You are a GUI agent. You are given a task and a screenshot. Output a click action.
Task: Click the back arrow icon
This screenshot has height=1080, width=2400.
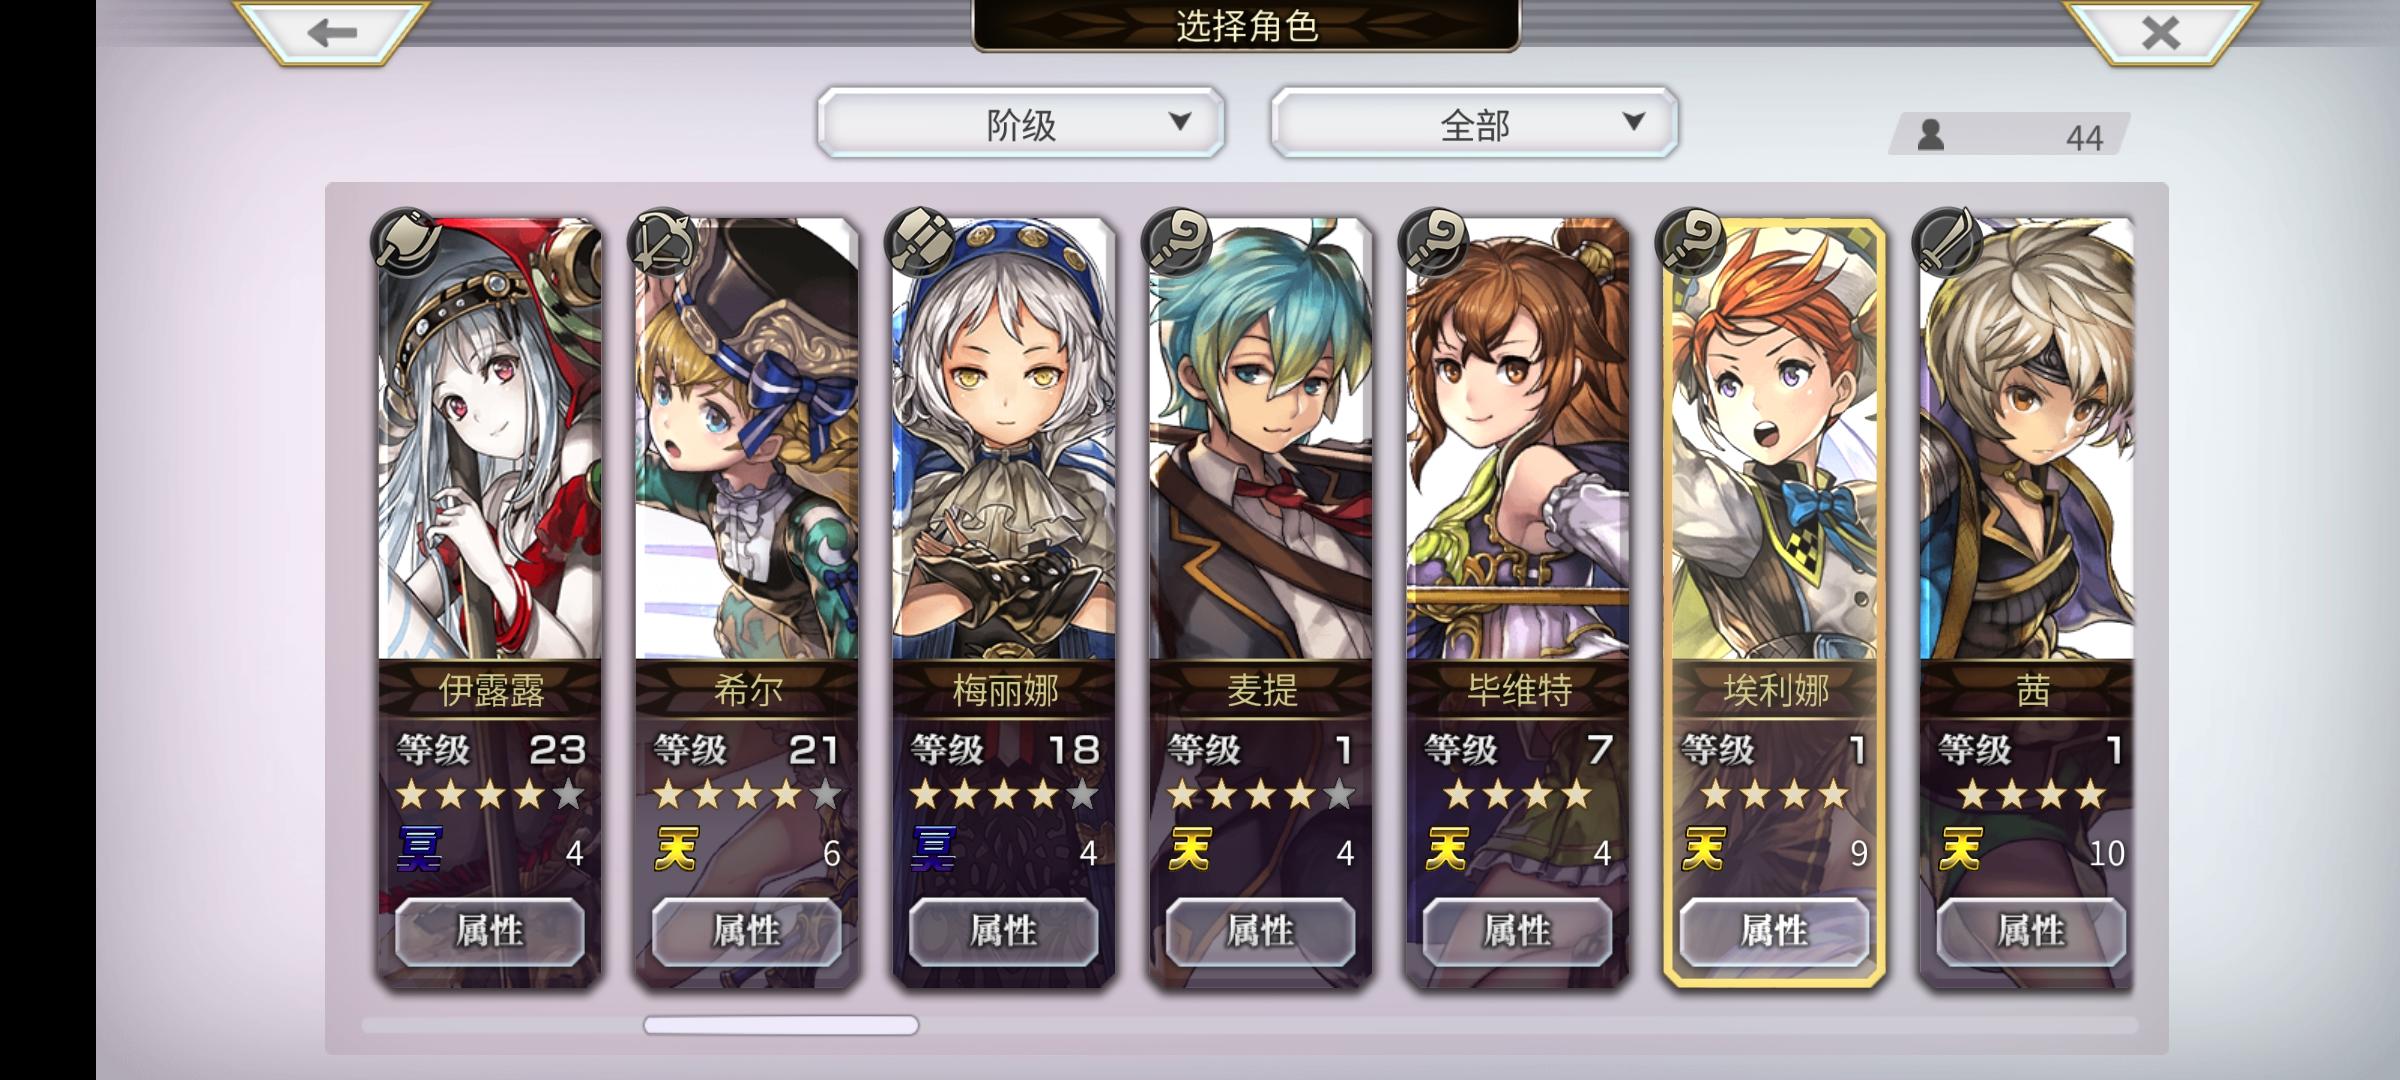[332, 33]
